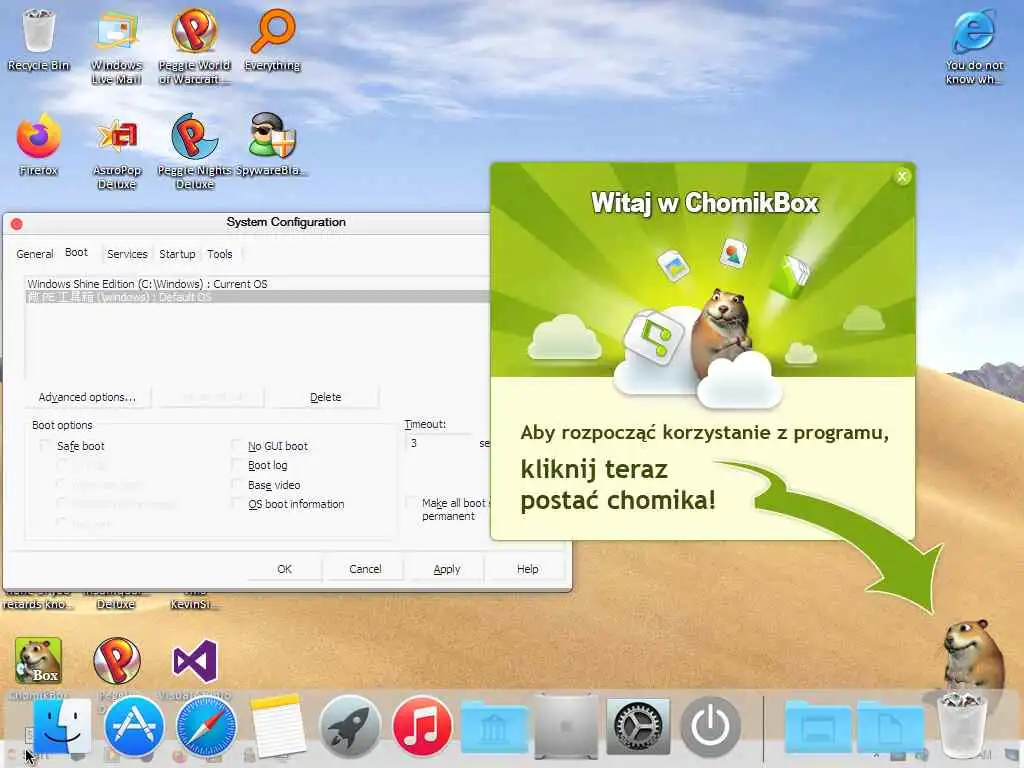Viewport: 1024px width, 768px height.
Task: Open the Peggle icon beside ChomikBox
Action: click(x=117, y=663)
